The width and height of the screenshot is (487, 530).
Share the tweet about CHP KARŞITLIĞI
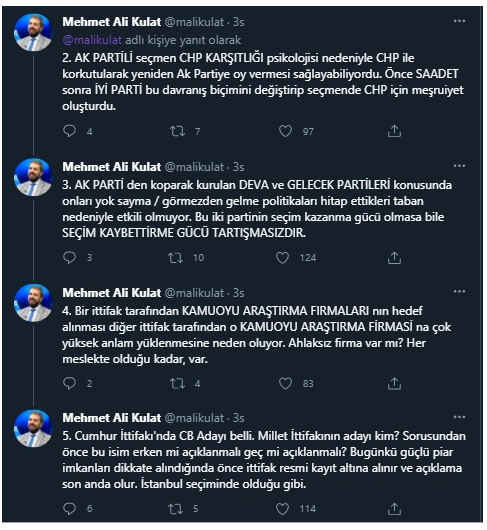[x=394, y=131]
